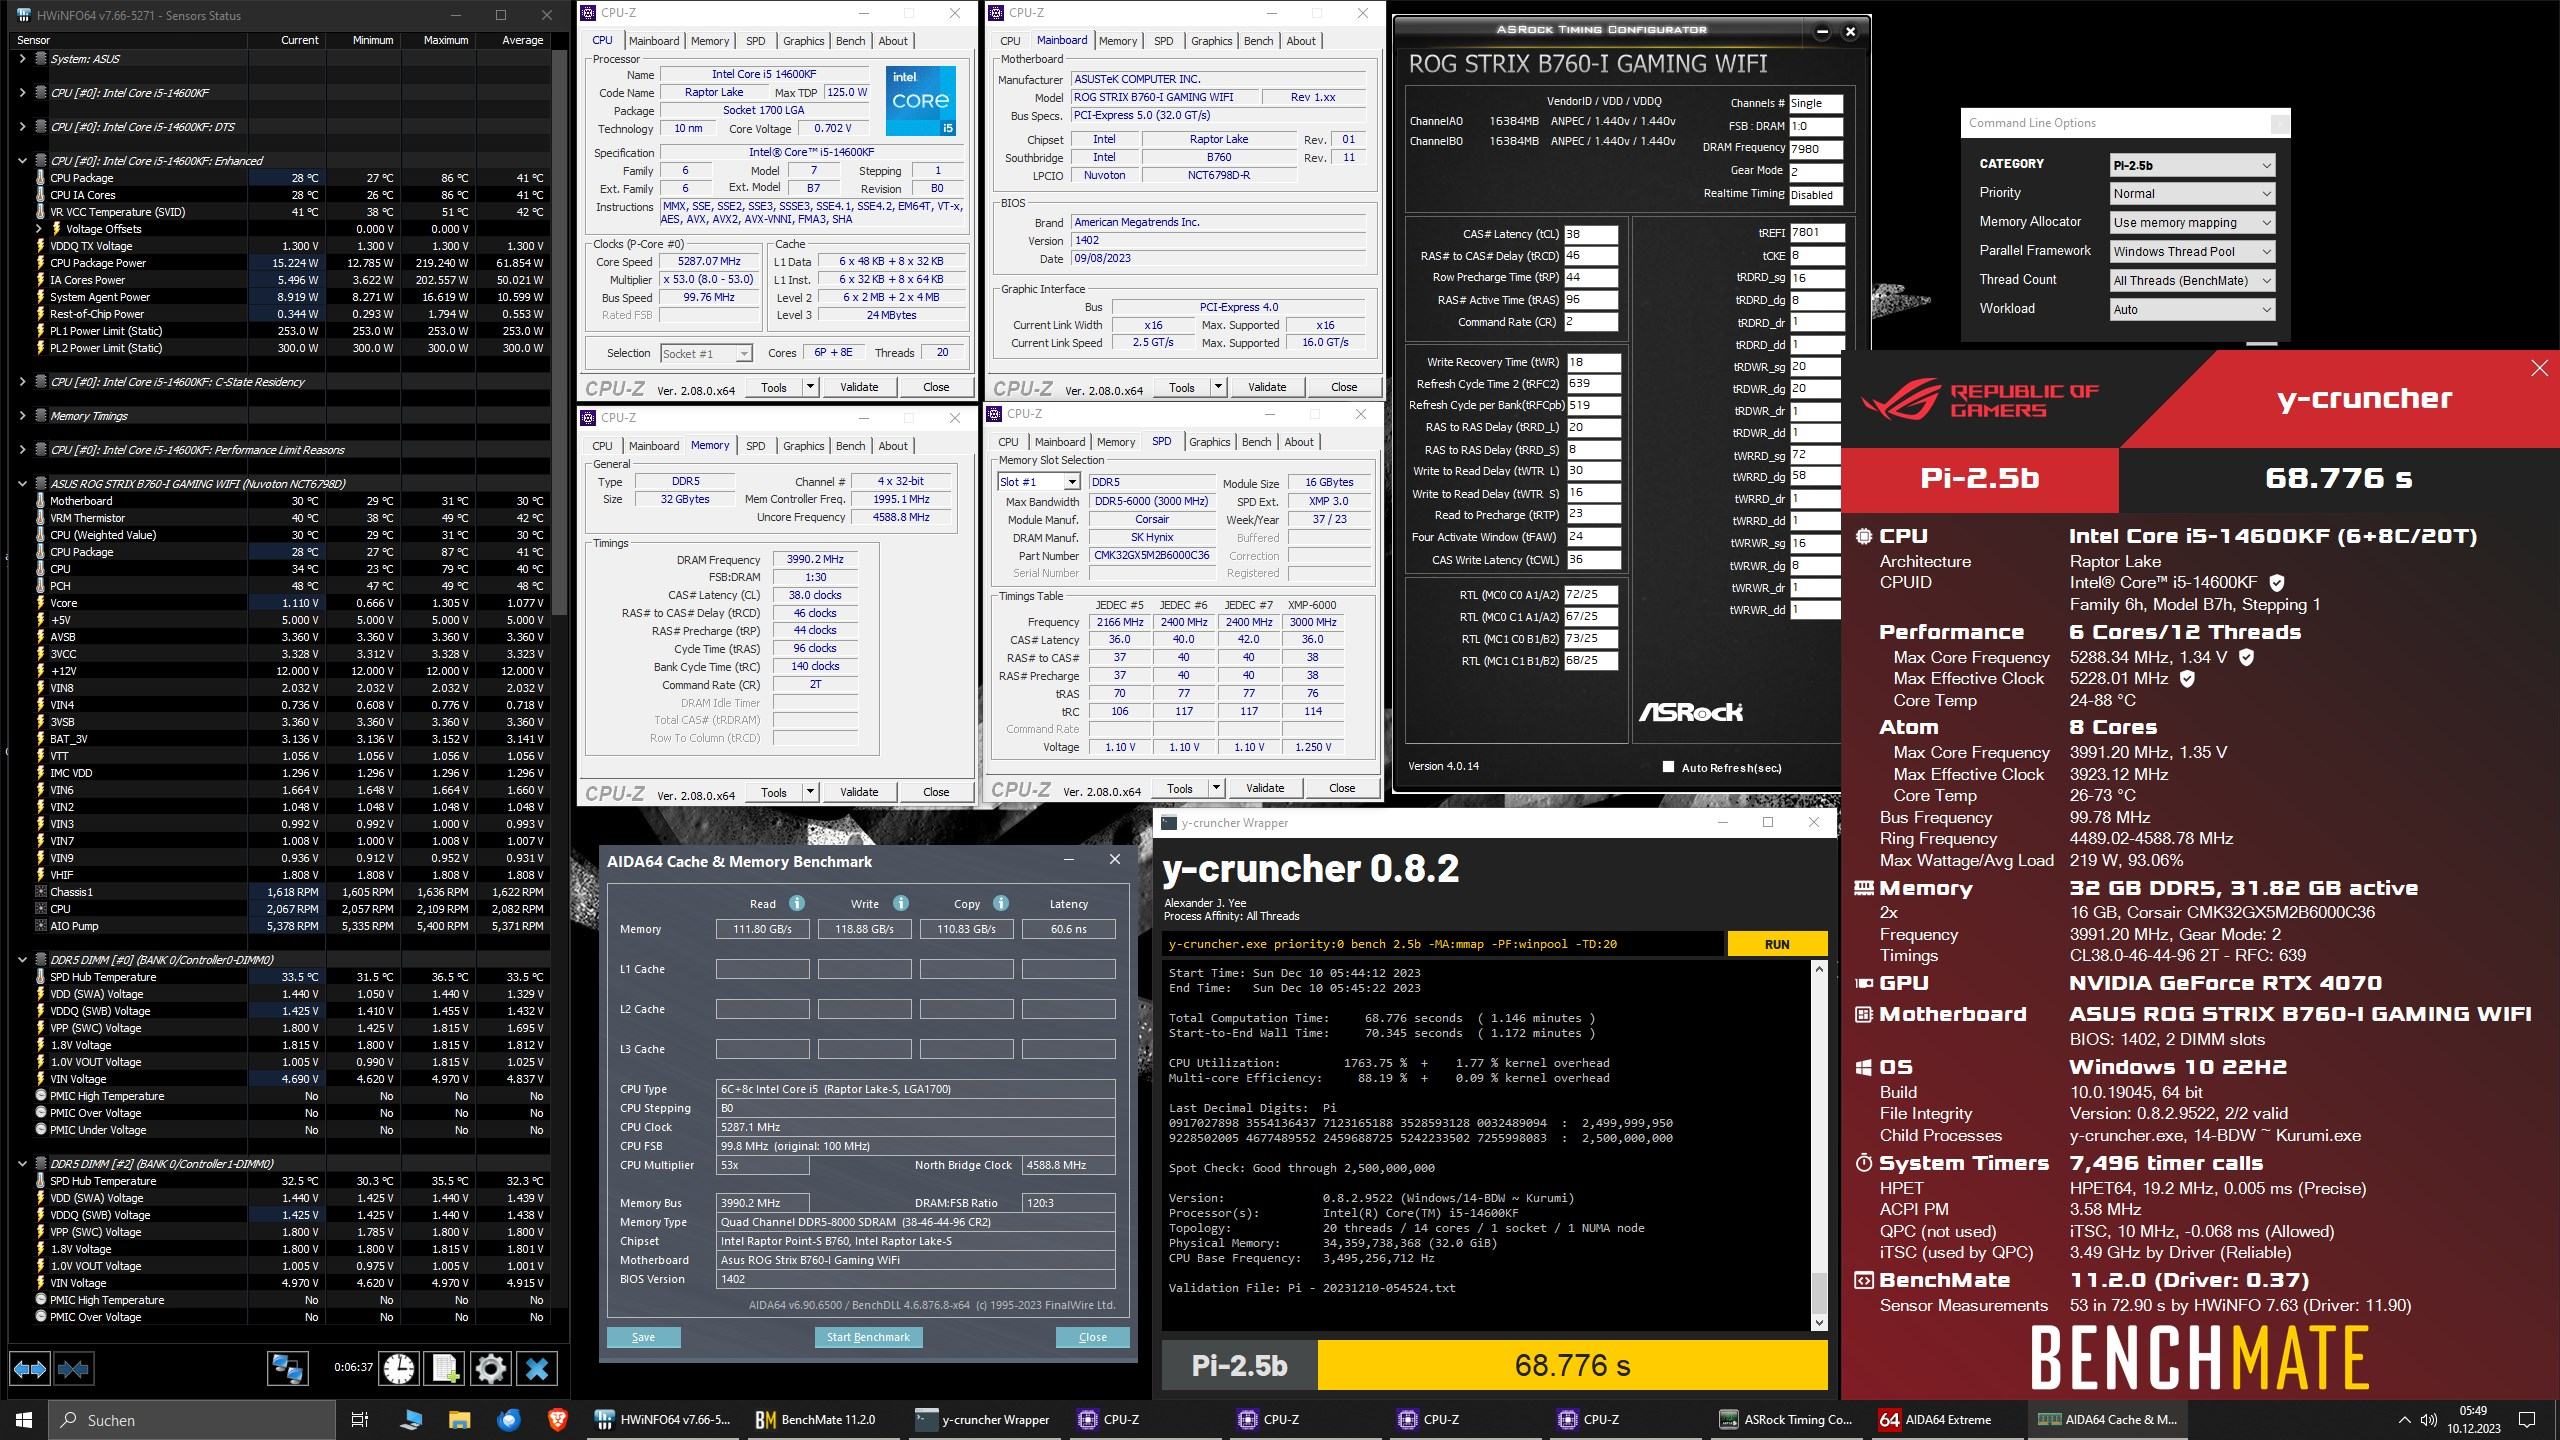
Task: Switch to BenchMate 11.2.0 taskbar item
Action: tap(816, 1419)
